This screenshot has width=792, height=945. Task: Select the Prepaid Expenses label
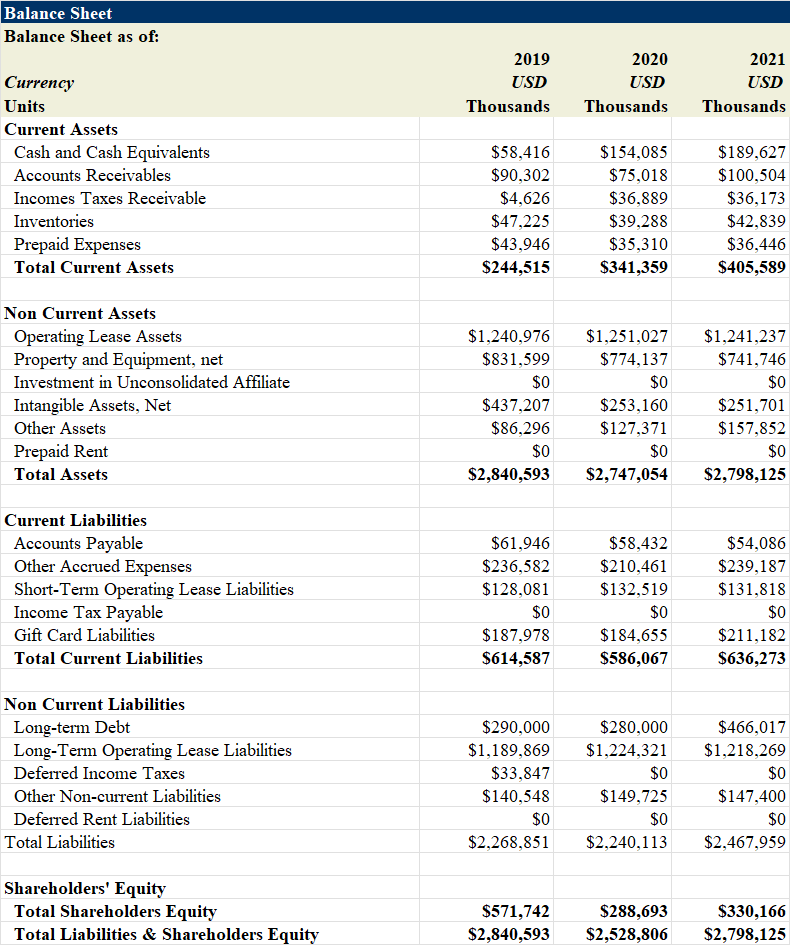(x=77, y=244)
